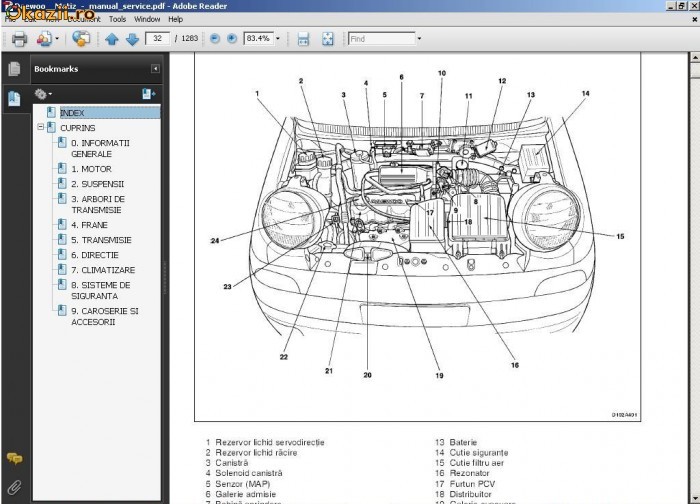This screenshot has width=700, height=504.
Task: Click the Bookmarks panel title
Action: coord(56,69)
